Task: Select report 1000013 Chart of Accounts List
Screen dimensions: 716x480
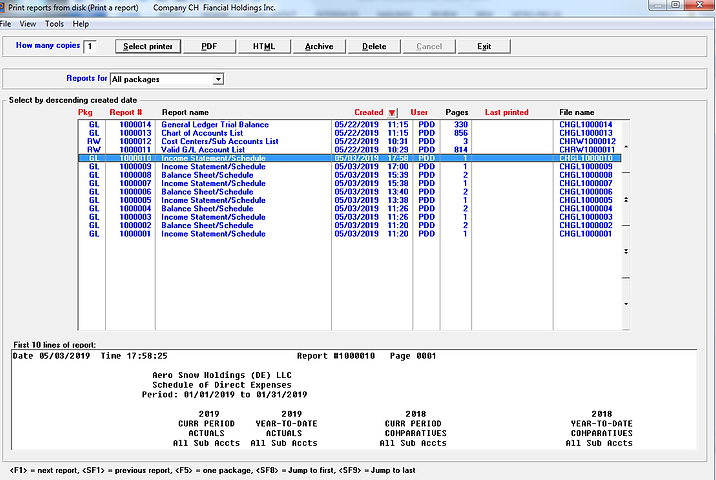Action: [349, 133]
